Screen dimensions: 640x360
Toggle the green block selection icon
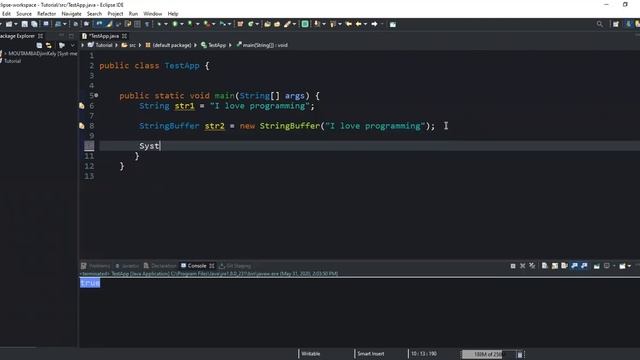[305, 24]
